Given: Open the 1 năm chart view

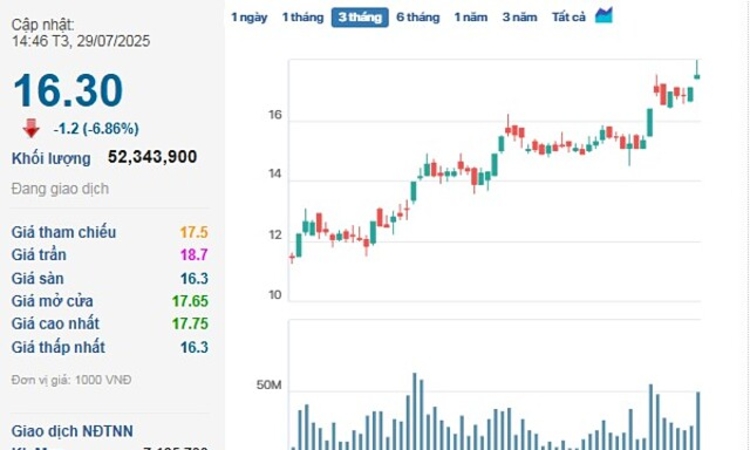Looking at the screenshot, I should point(471,17).
